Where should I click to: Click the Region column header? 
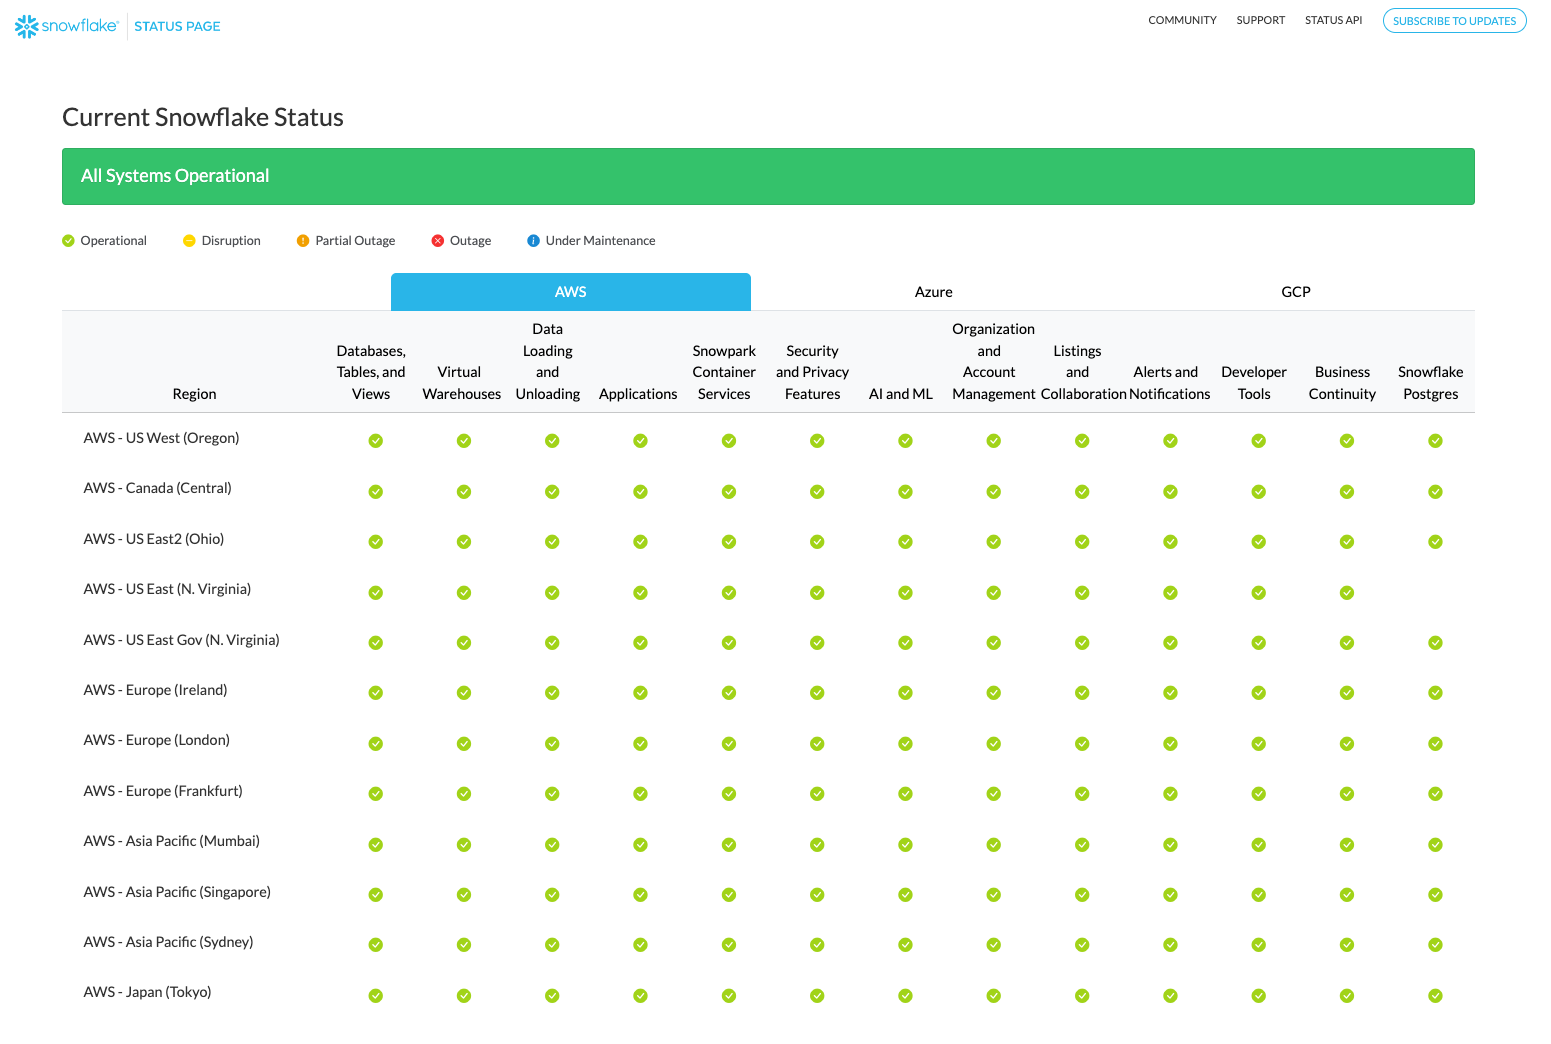point(194,394)
